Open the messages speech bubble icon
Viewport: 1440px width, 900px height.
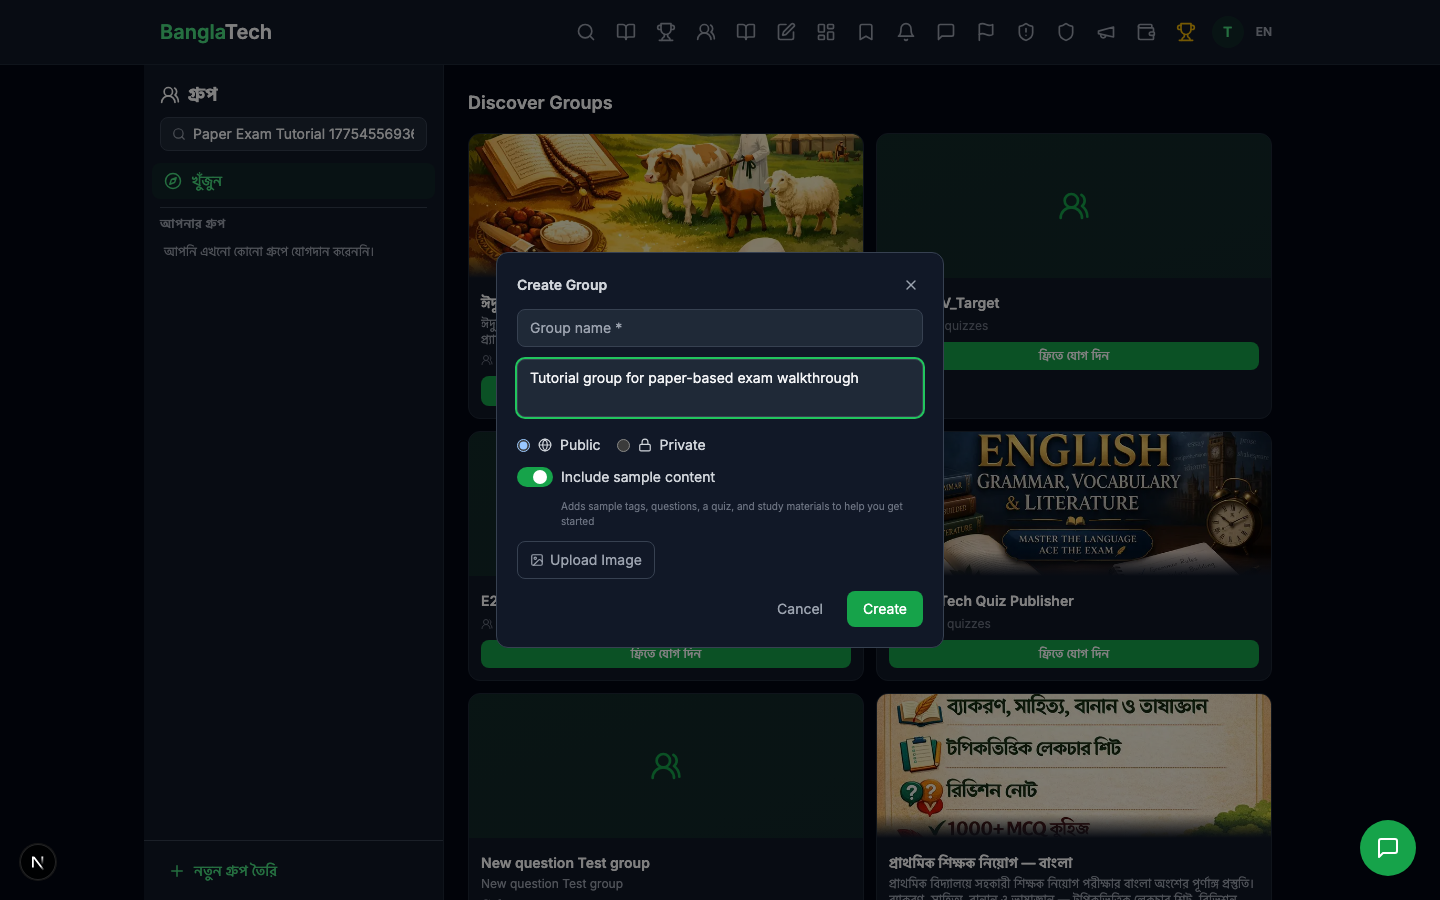(946, 32)
